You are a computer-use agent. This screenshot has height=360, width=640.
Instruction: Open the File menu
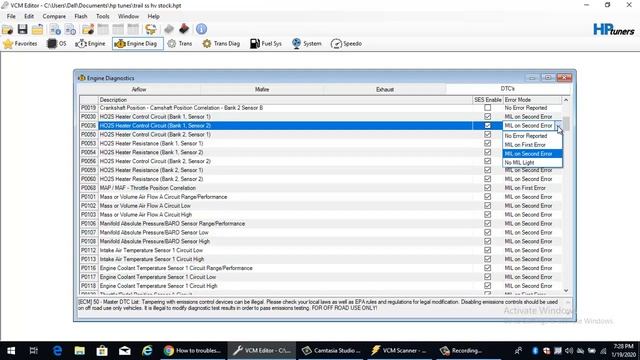(x=11, y=16)
